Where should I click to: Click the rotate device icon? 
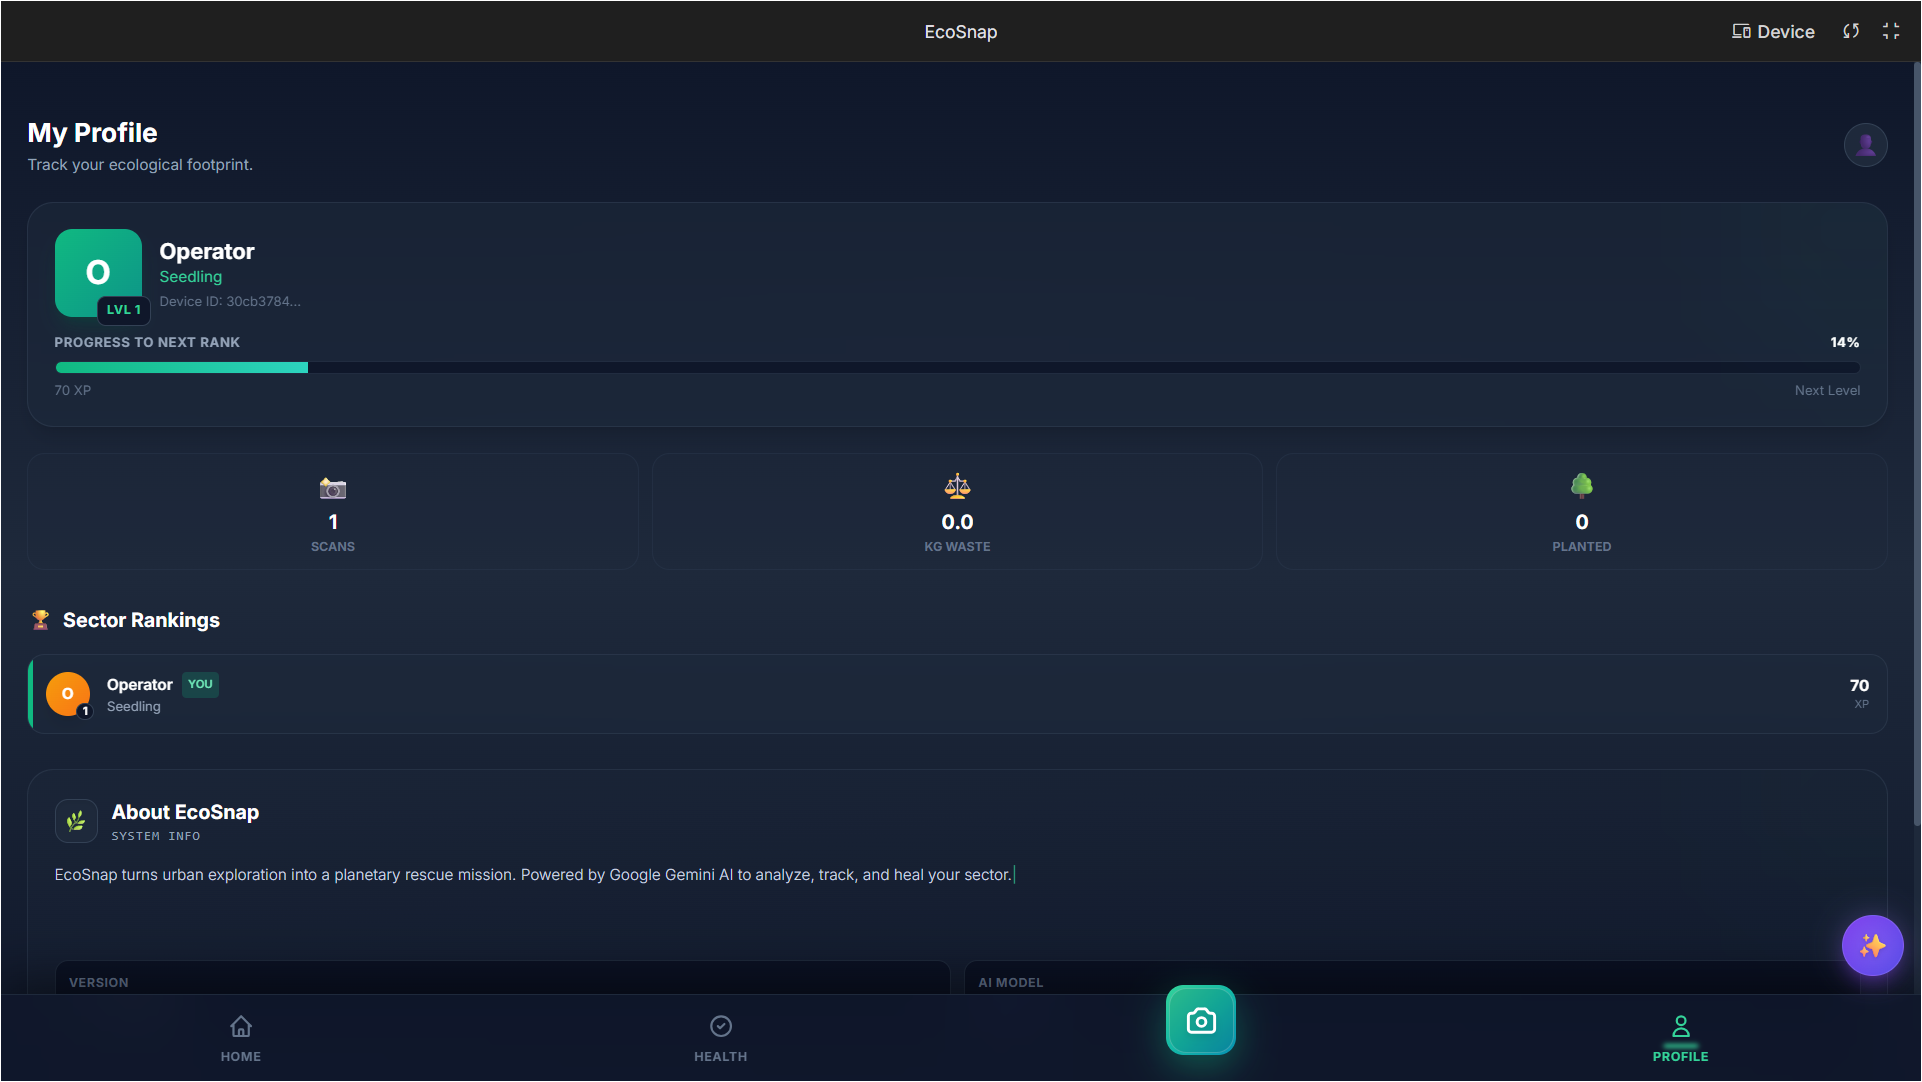pyautogui.click(x=1851, y=31)
